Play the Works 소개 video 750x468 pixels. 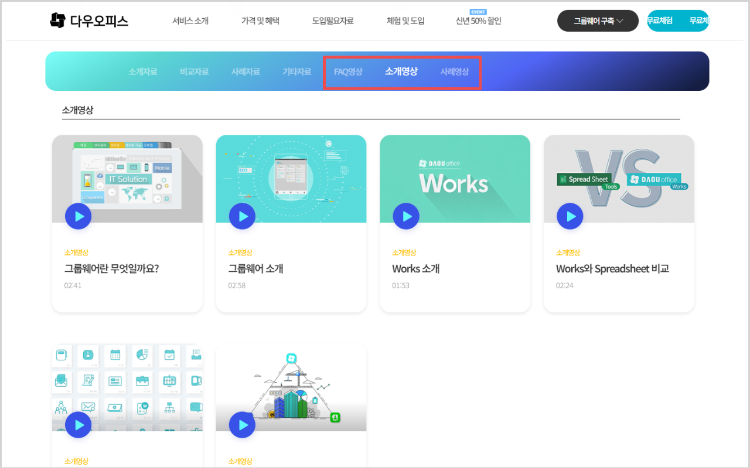pyautogui.click(x=406, y=216)
